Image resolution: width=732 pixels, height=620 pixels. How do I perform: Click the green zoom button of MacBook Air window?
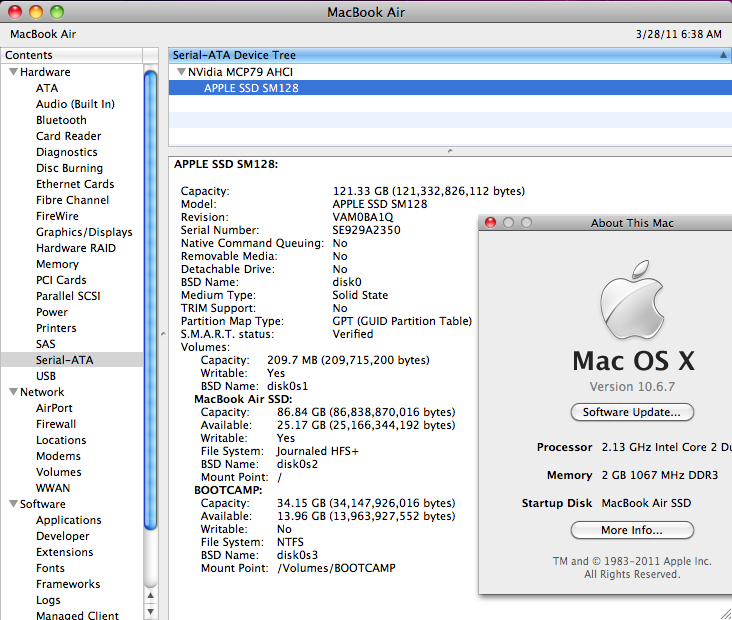57,12
